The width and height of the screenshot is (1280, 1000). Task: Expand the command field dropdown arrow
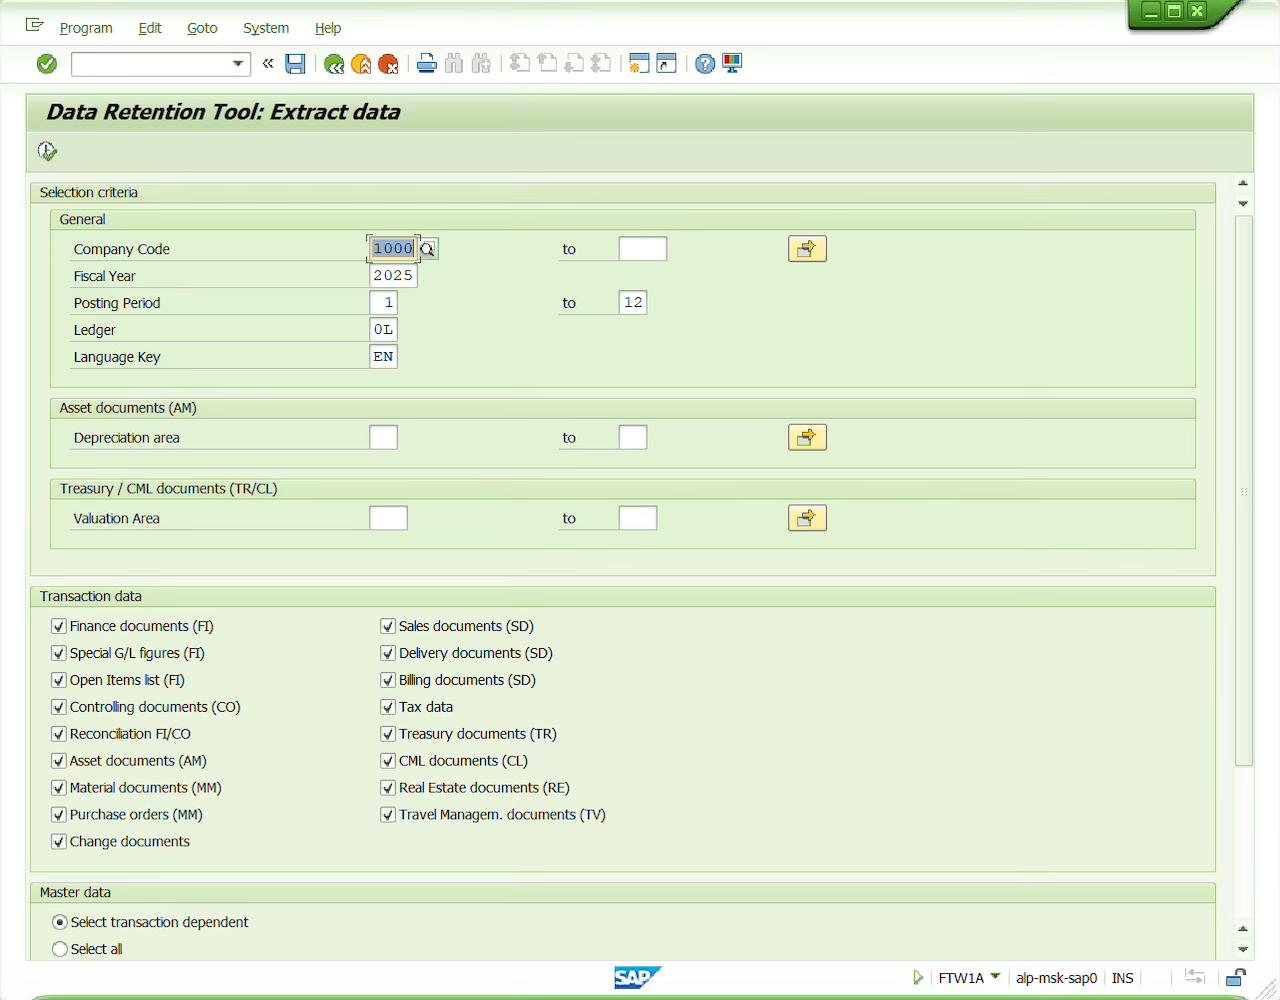pos(238,64)
